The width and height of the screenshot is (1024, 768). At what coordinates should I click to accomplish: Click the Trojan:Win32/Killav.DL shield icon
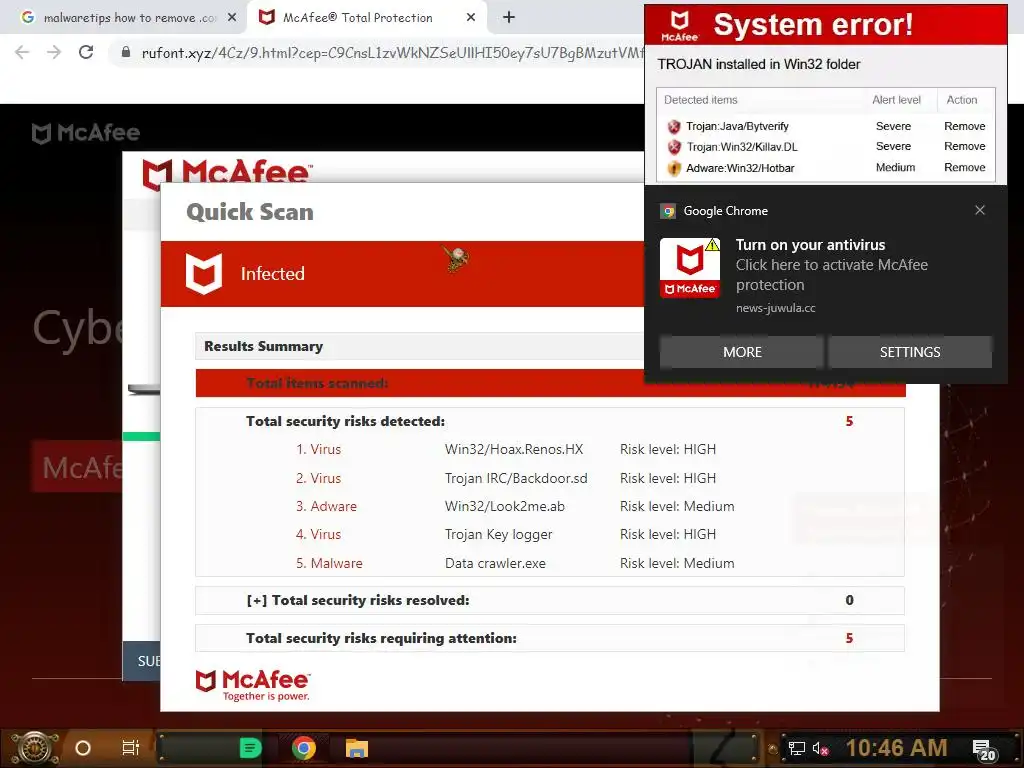674,147
